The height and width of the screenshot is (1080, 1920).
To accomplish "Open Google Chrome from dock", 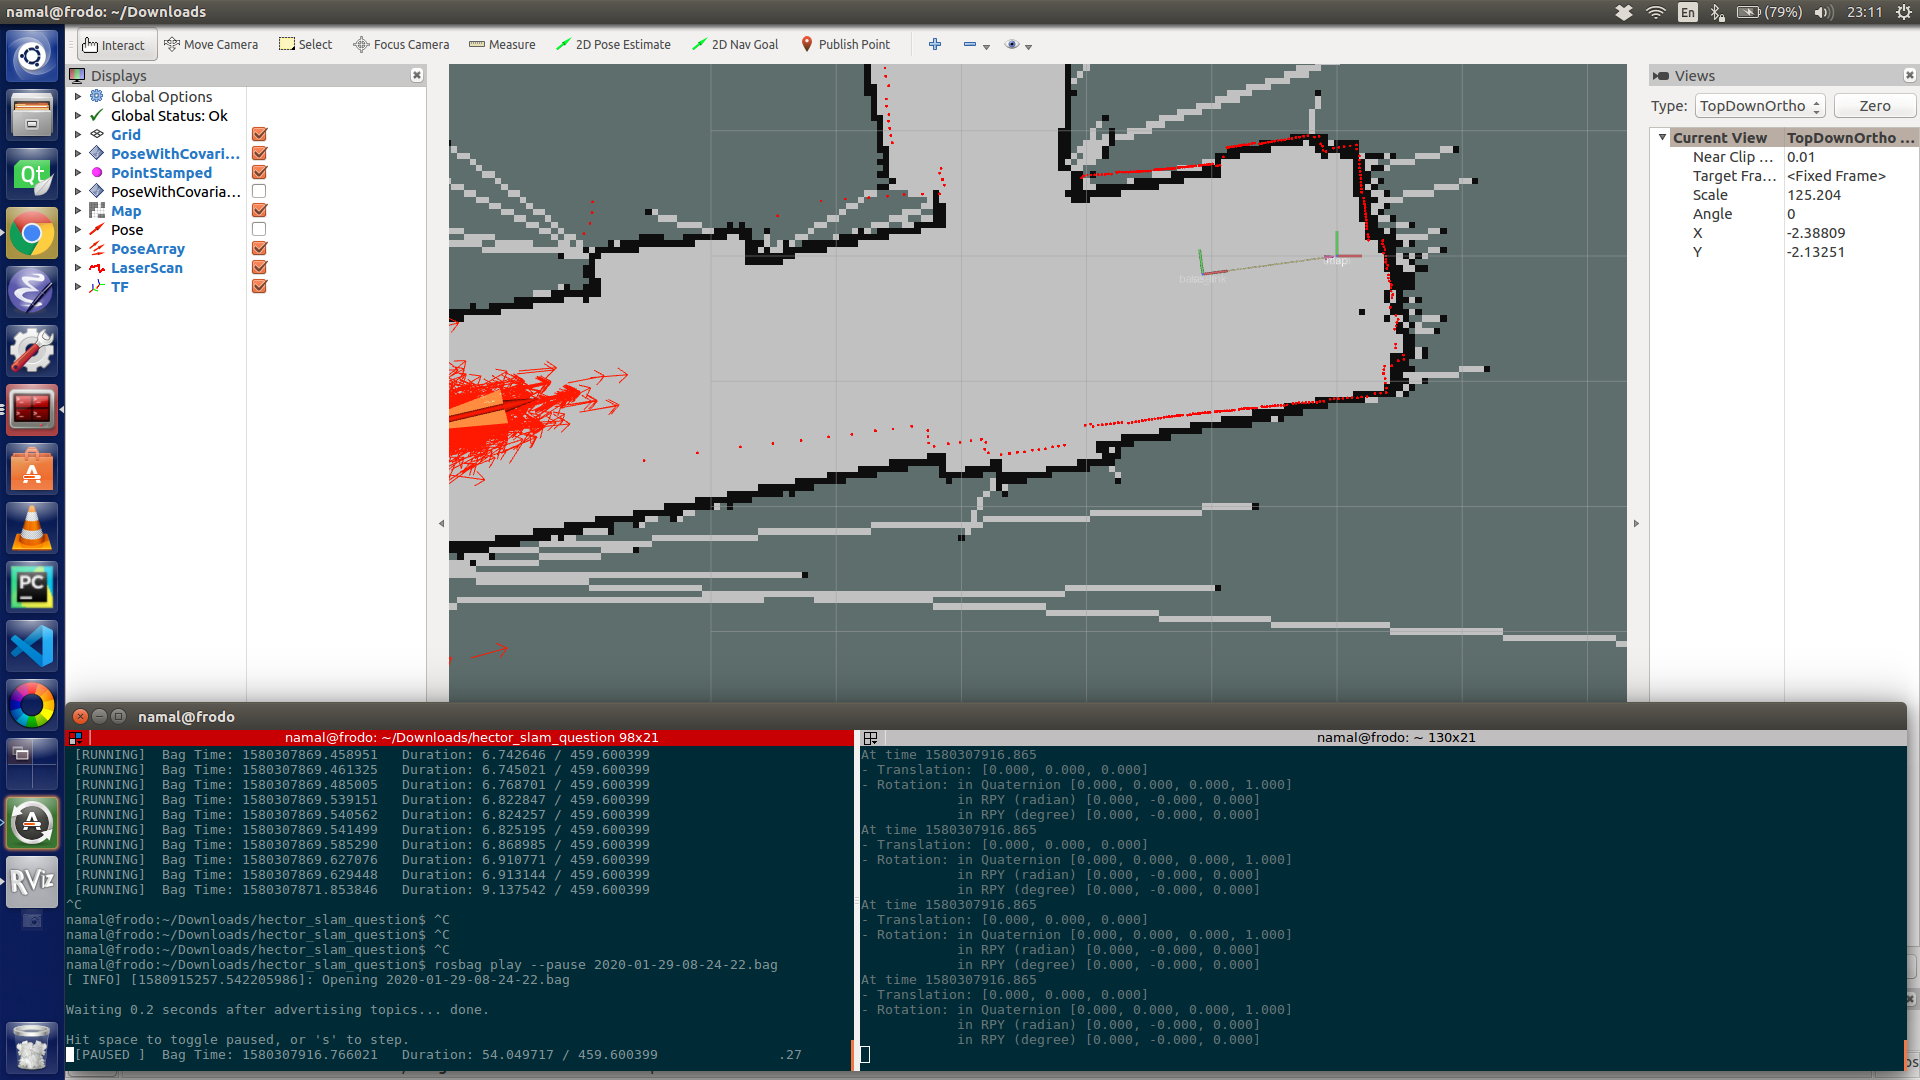I will [x=32, y=235].
